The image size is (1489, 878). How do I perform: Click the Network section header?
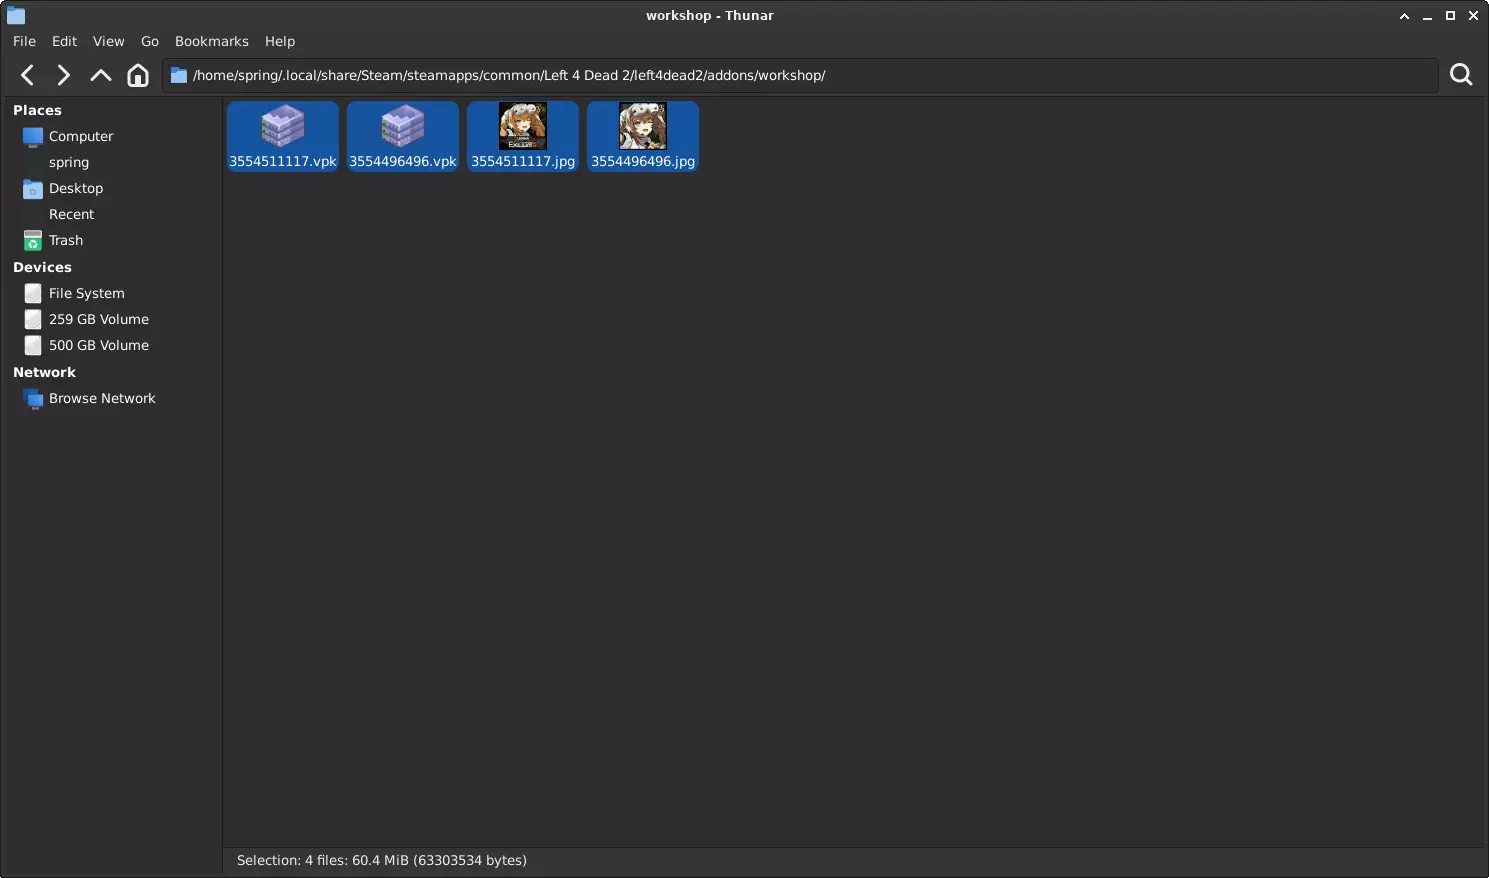click(x=44, y=372)
